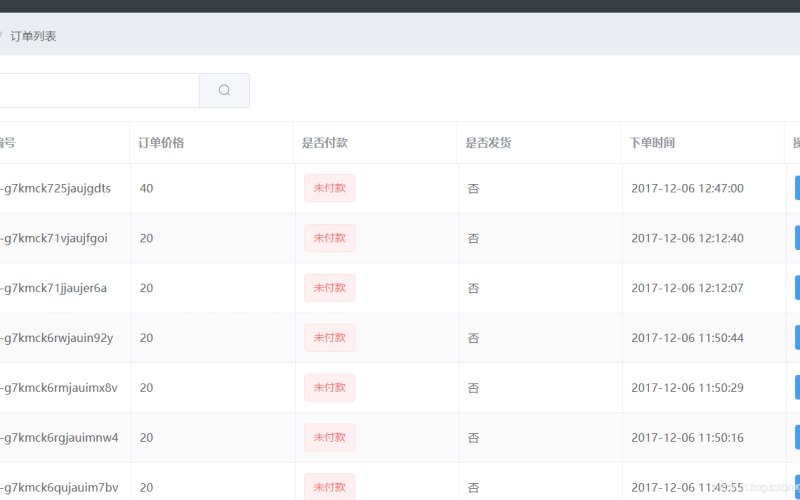Click blue action button in 12:12:07 row
800x500 pixels.
(x=797, y=288)
